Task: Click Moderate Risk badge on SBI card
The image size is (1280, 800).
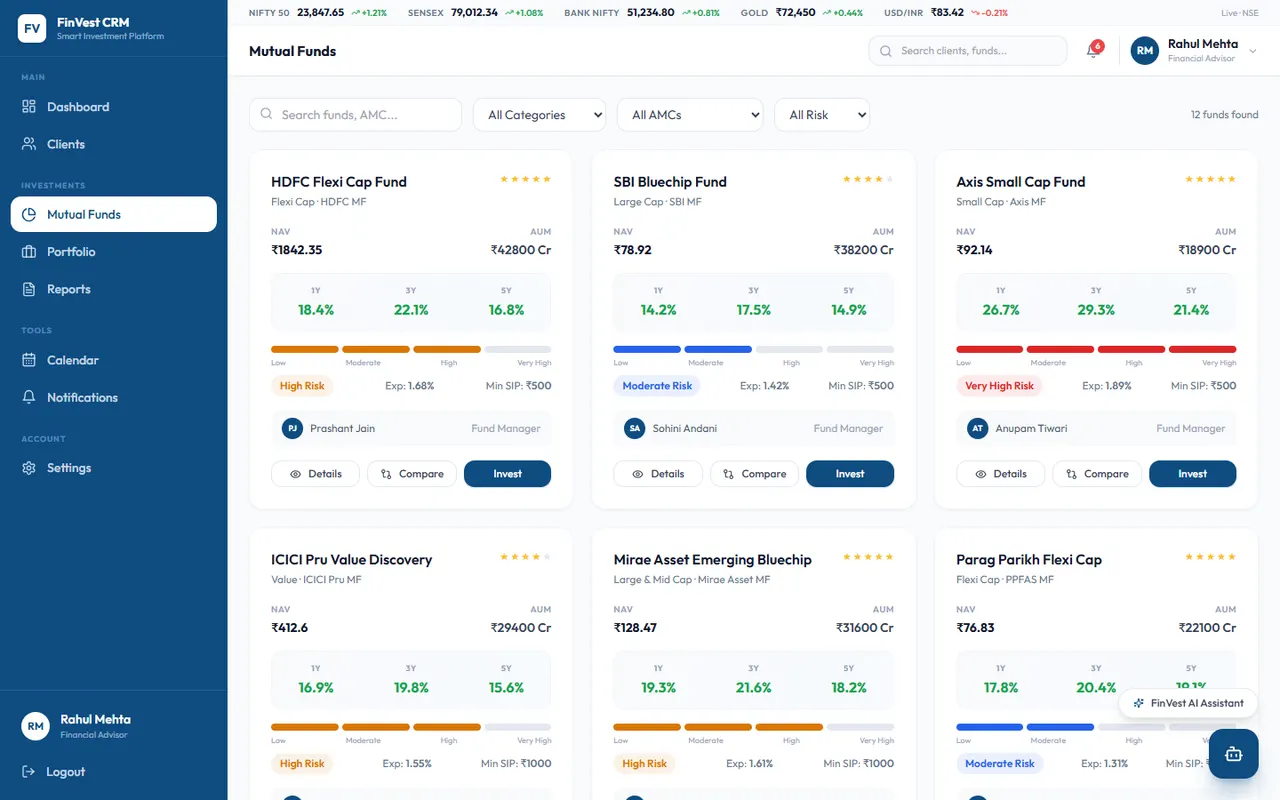Action: click(657, 386)
